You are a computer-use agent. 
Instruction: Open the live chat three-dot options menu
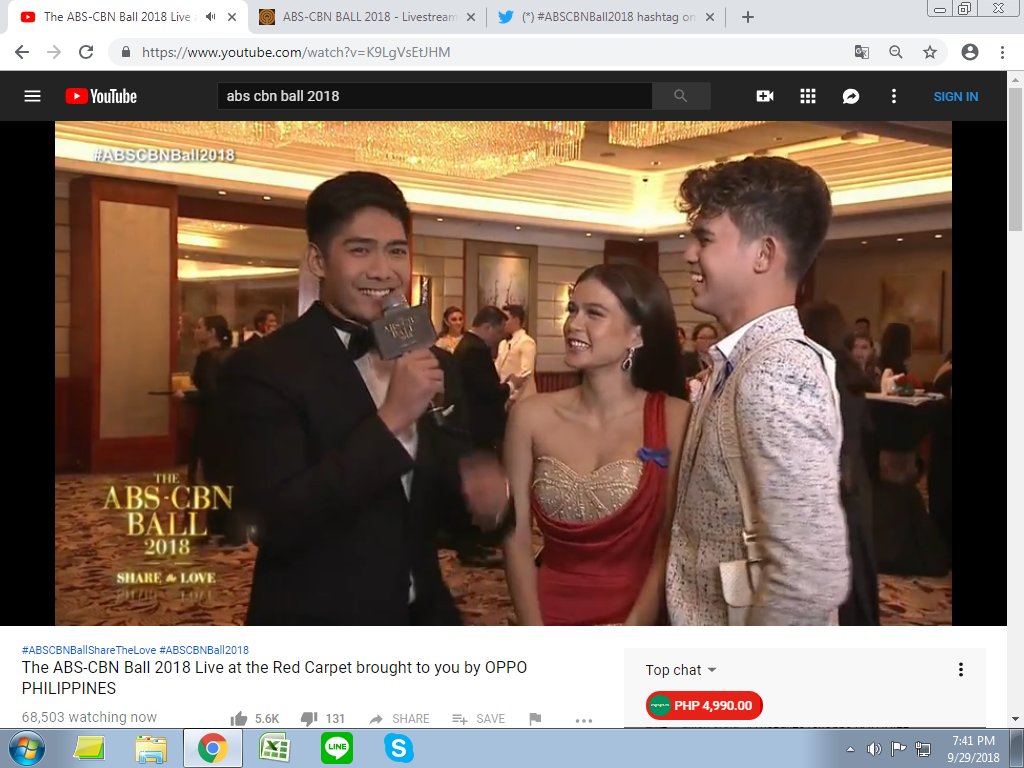[961, 669]
